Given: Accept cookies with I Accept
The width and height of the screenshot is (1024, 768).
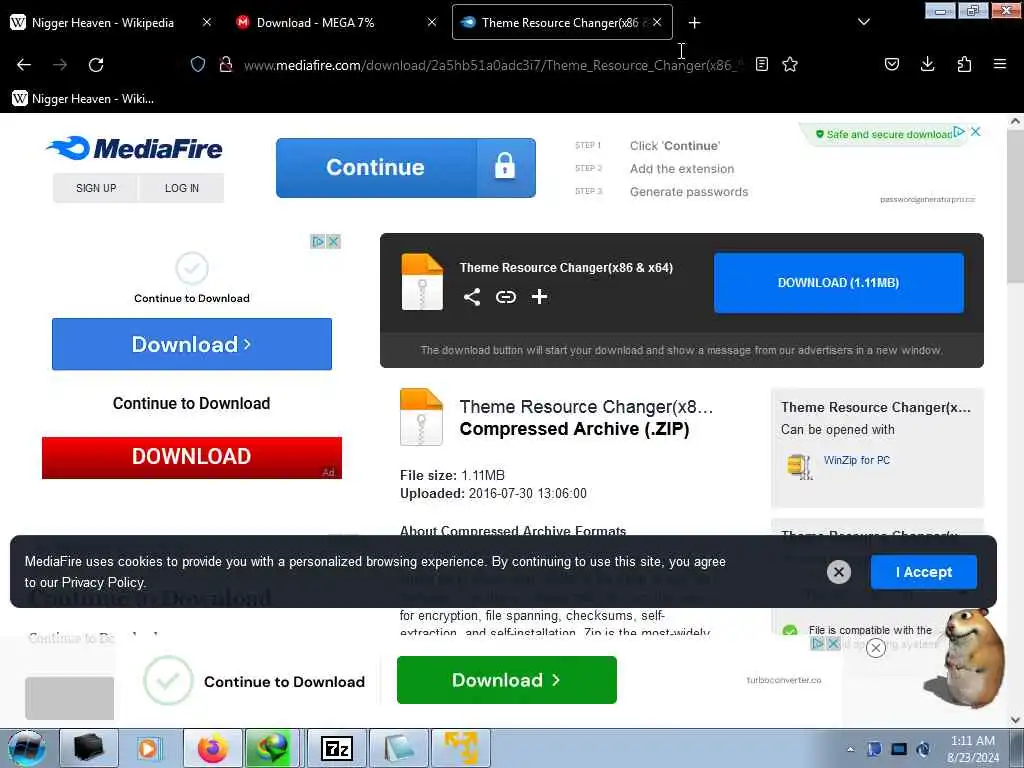Looking at the screenshot, I should pyautogui.click(x=923, y=572).
